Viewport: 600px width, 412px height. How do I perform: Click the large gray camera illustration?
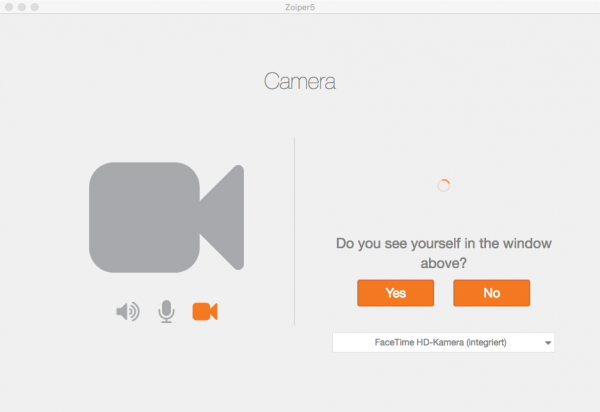tap(166, 217)
